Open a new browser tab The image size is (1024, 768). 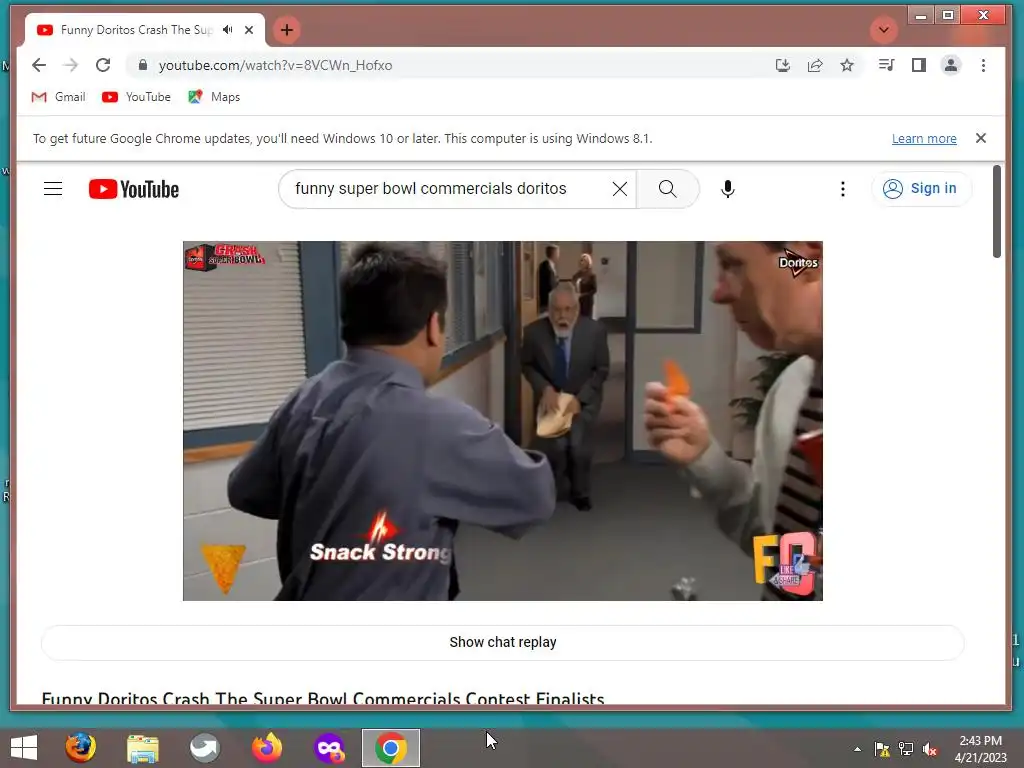tap(287, 30)
